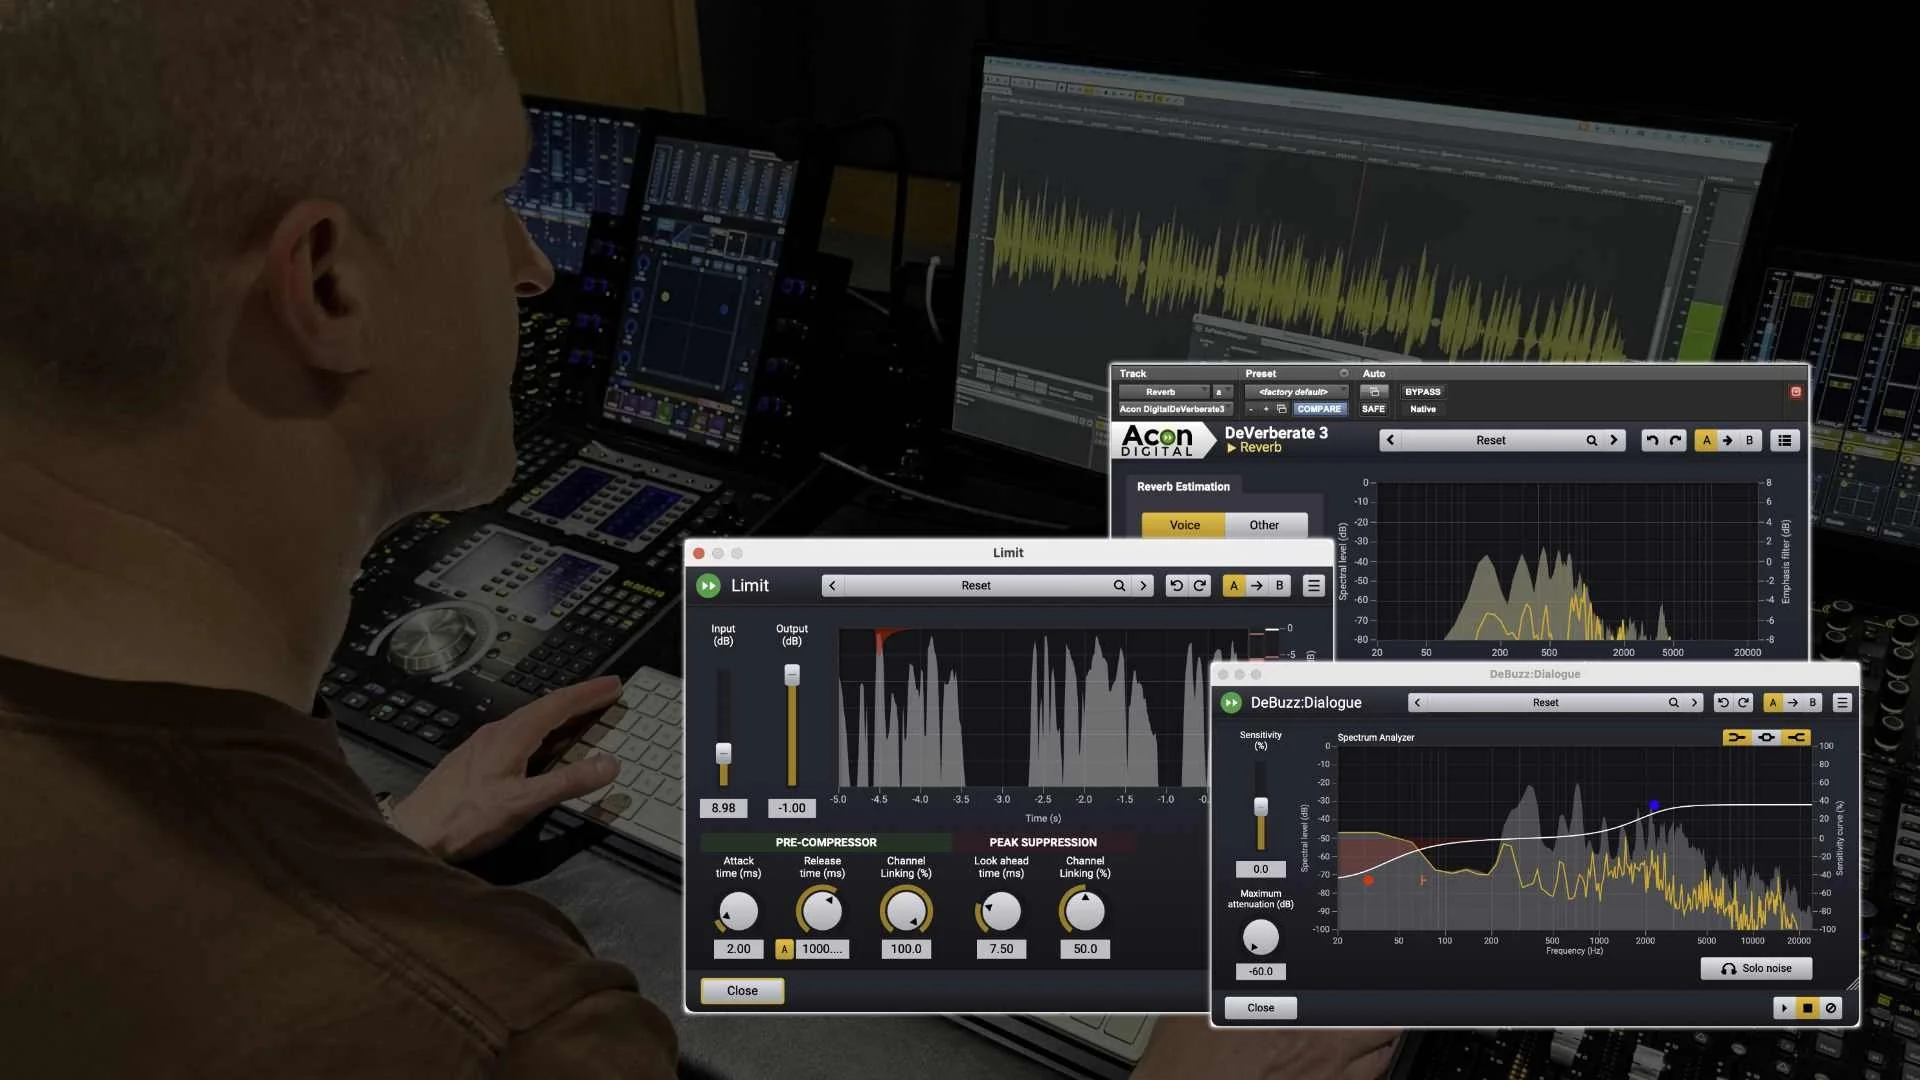Click the Limit plugin's green power icon
Image resolution: width=1920 pixels, height=1080 pixels.
coord(708,586)
